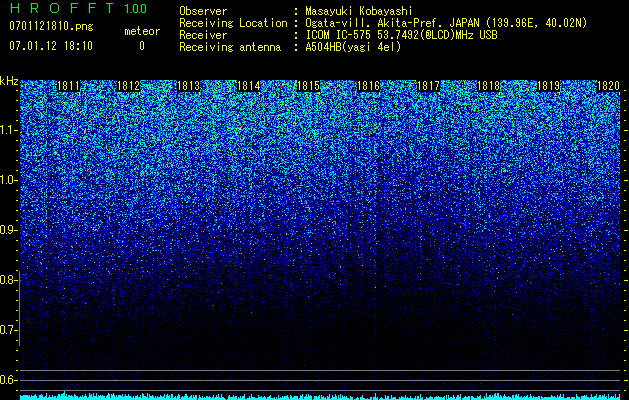Select the filename 0701121810.png
The width and height of the screenshot is (629, 400).
[x=51, y=27]
